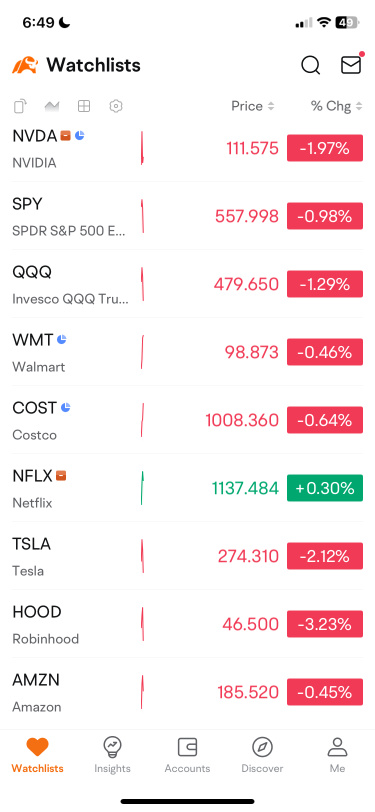Toggle the NFLX +0.30% green badge
375x812 pixels.
tap(325, 488)
